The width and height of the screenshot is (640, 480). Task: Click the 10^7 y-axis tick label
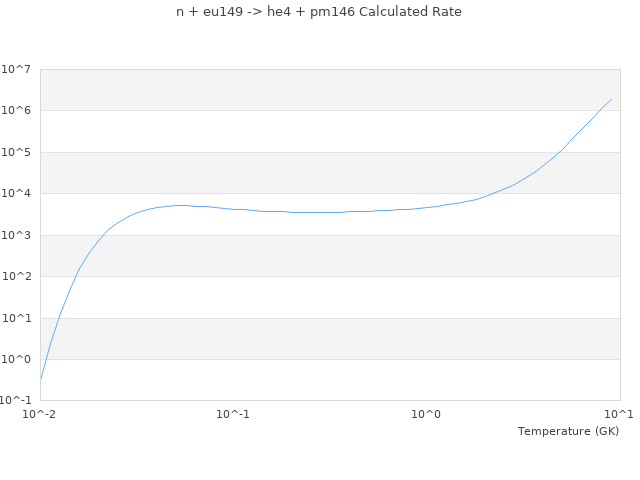[16, 69]
